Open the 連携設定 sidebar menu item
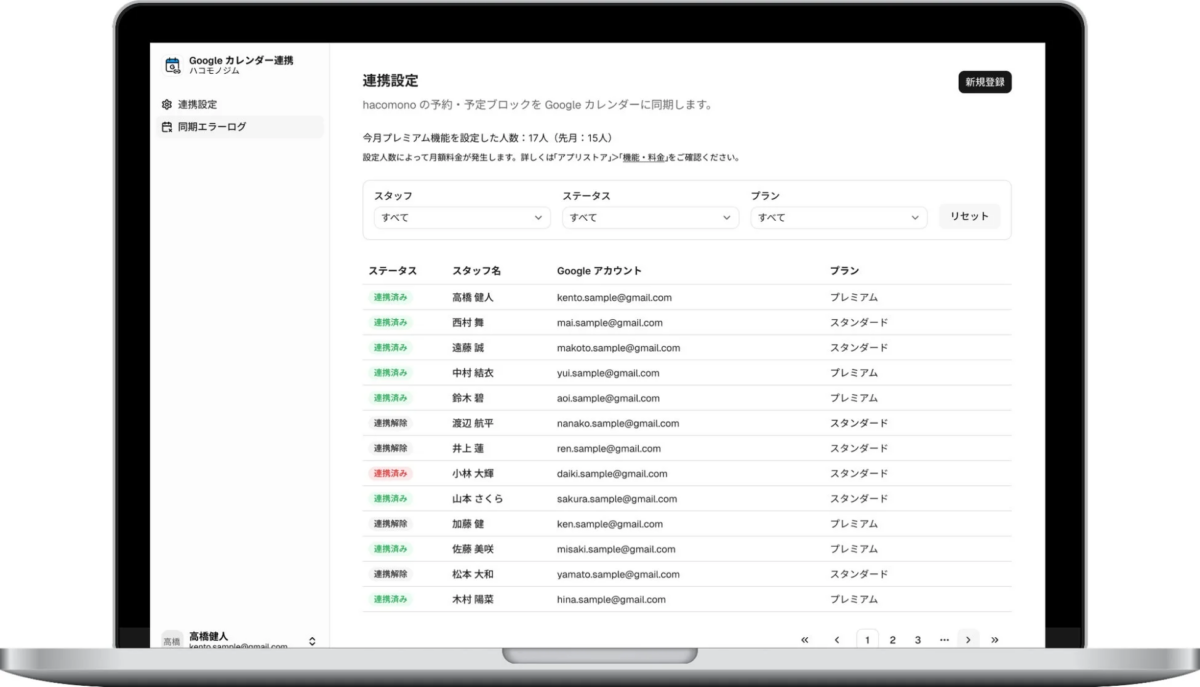 242,104
